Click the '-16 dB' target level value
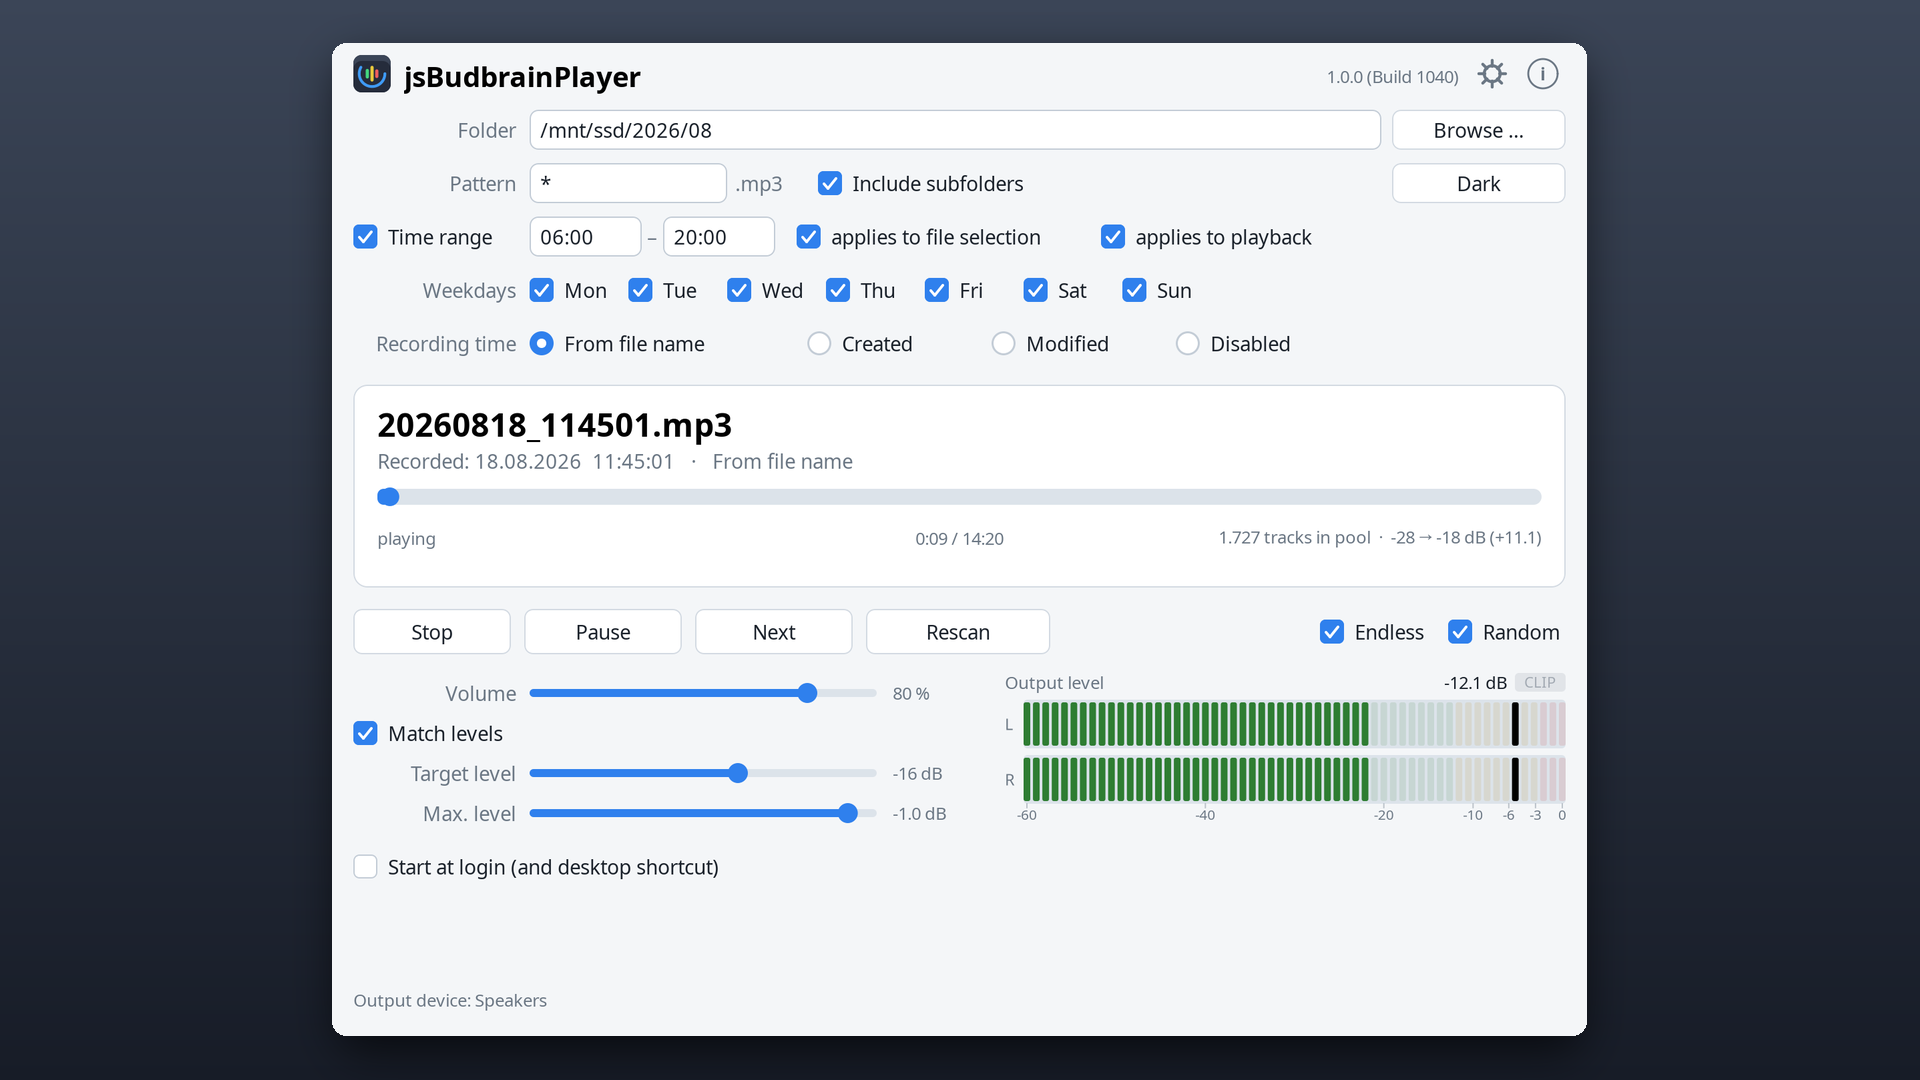The height and width of the screenshot is (1080, 1920). coord(917,774)
